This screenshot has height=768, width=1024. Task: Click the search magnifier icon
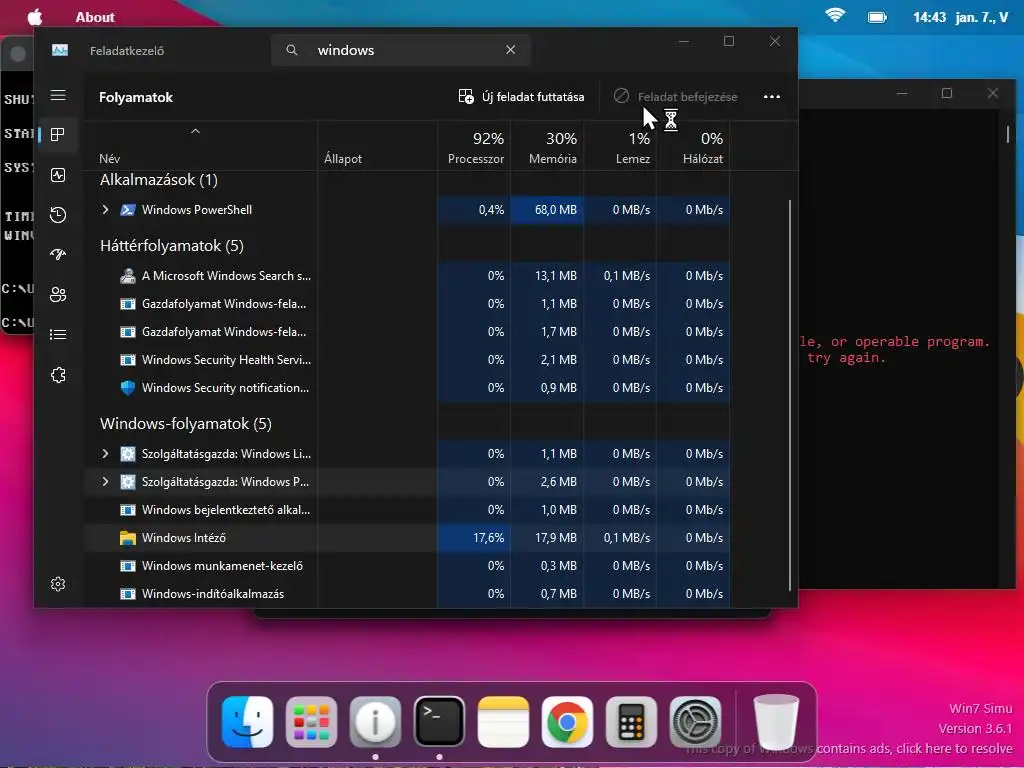coord(292,50)
